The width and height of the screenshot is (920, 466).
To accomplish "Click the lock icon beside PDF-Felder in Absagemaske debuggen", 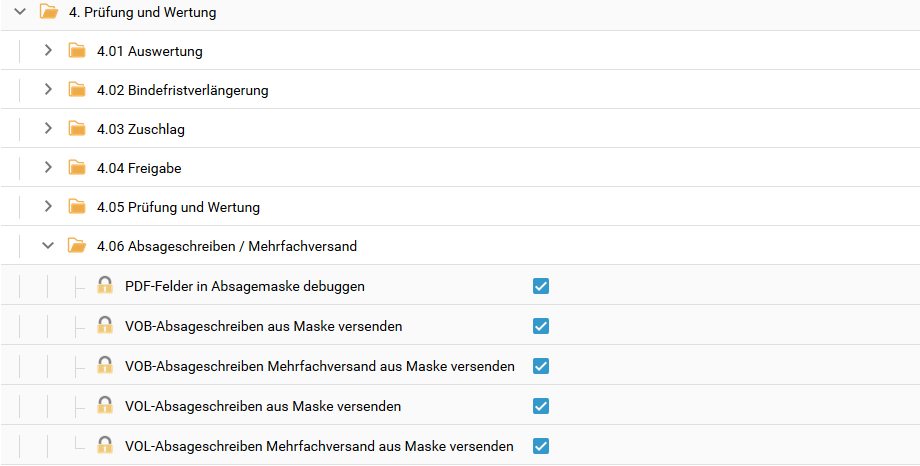I will click(105, 286).
